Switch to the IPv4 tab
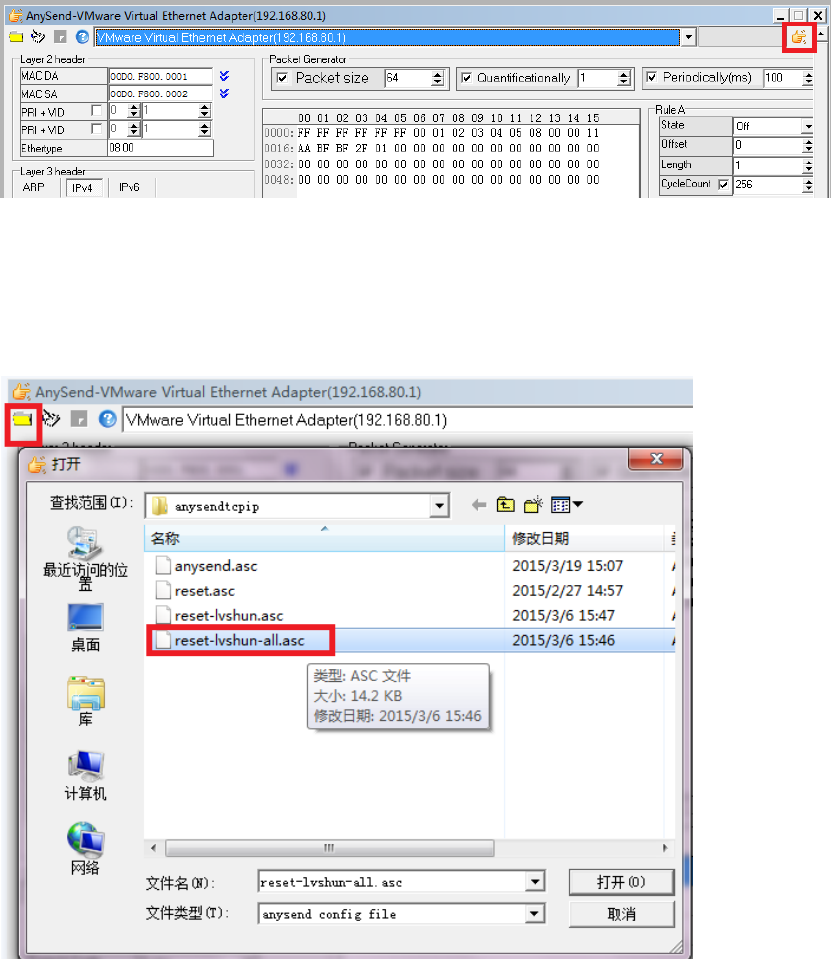831x959 pixels. point(83,188)
